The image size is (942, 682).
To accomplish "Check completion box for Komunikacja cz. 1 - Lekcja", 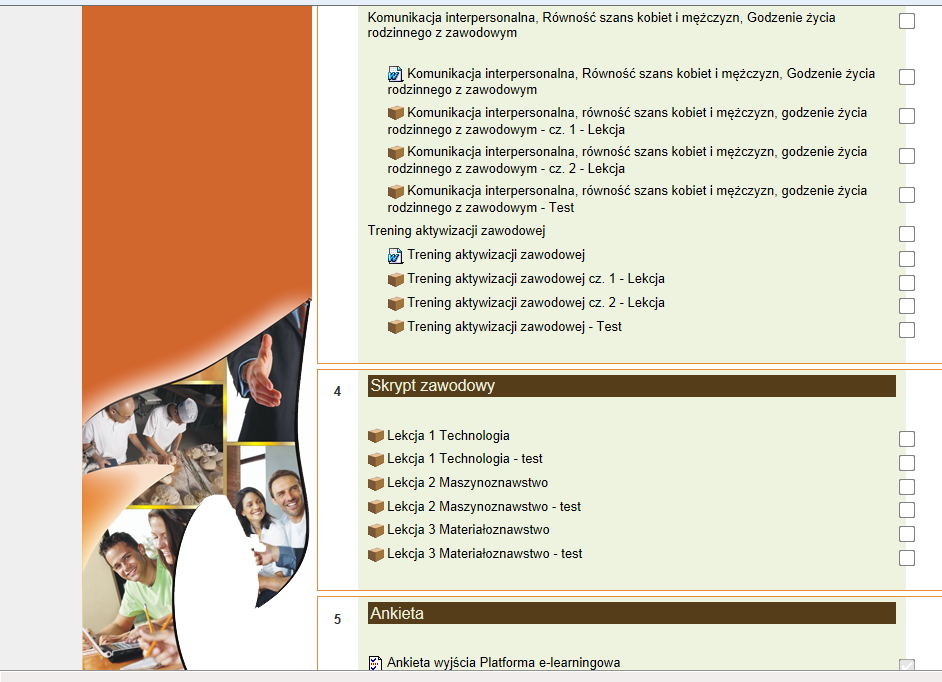I will pos(907,116).
